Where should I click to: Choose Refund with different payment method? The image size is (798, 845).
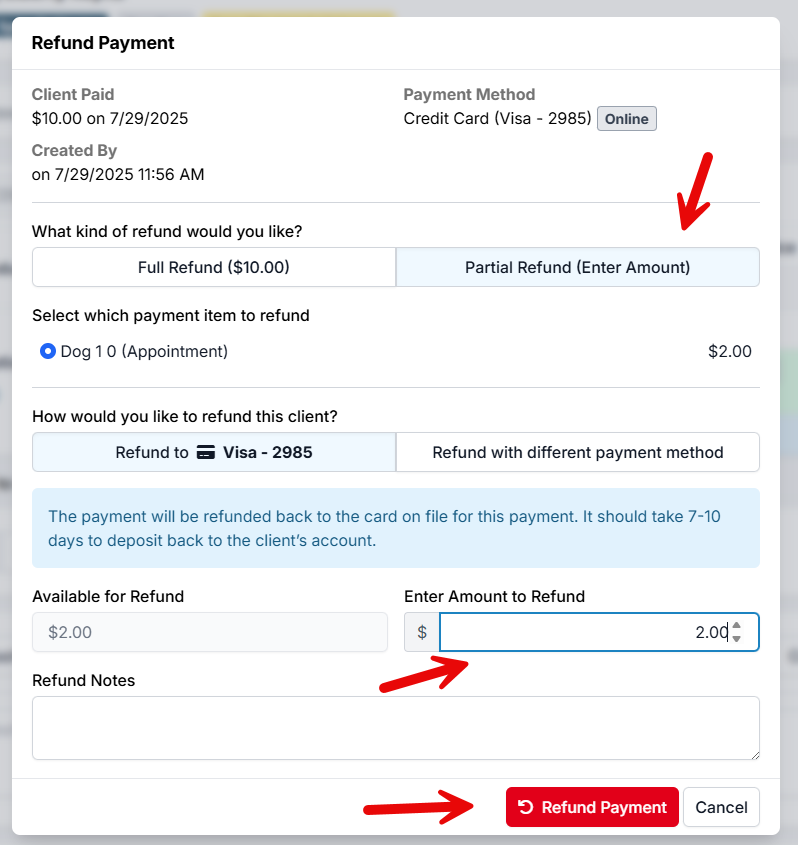[577, 452]
